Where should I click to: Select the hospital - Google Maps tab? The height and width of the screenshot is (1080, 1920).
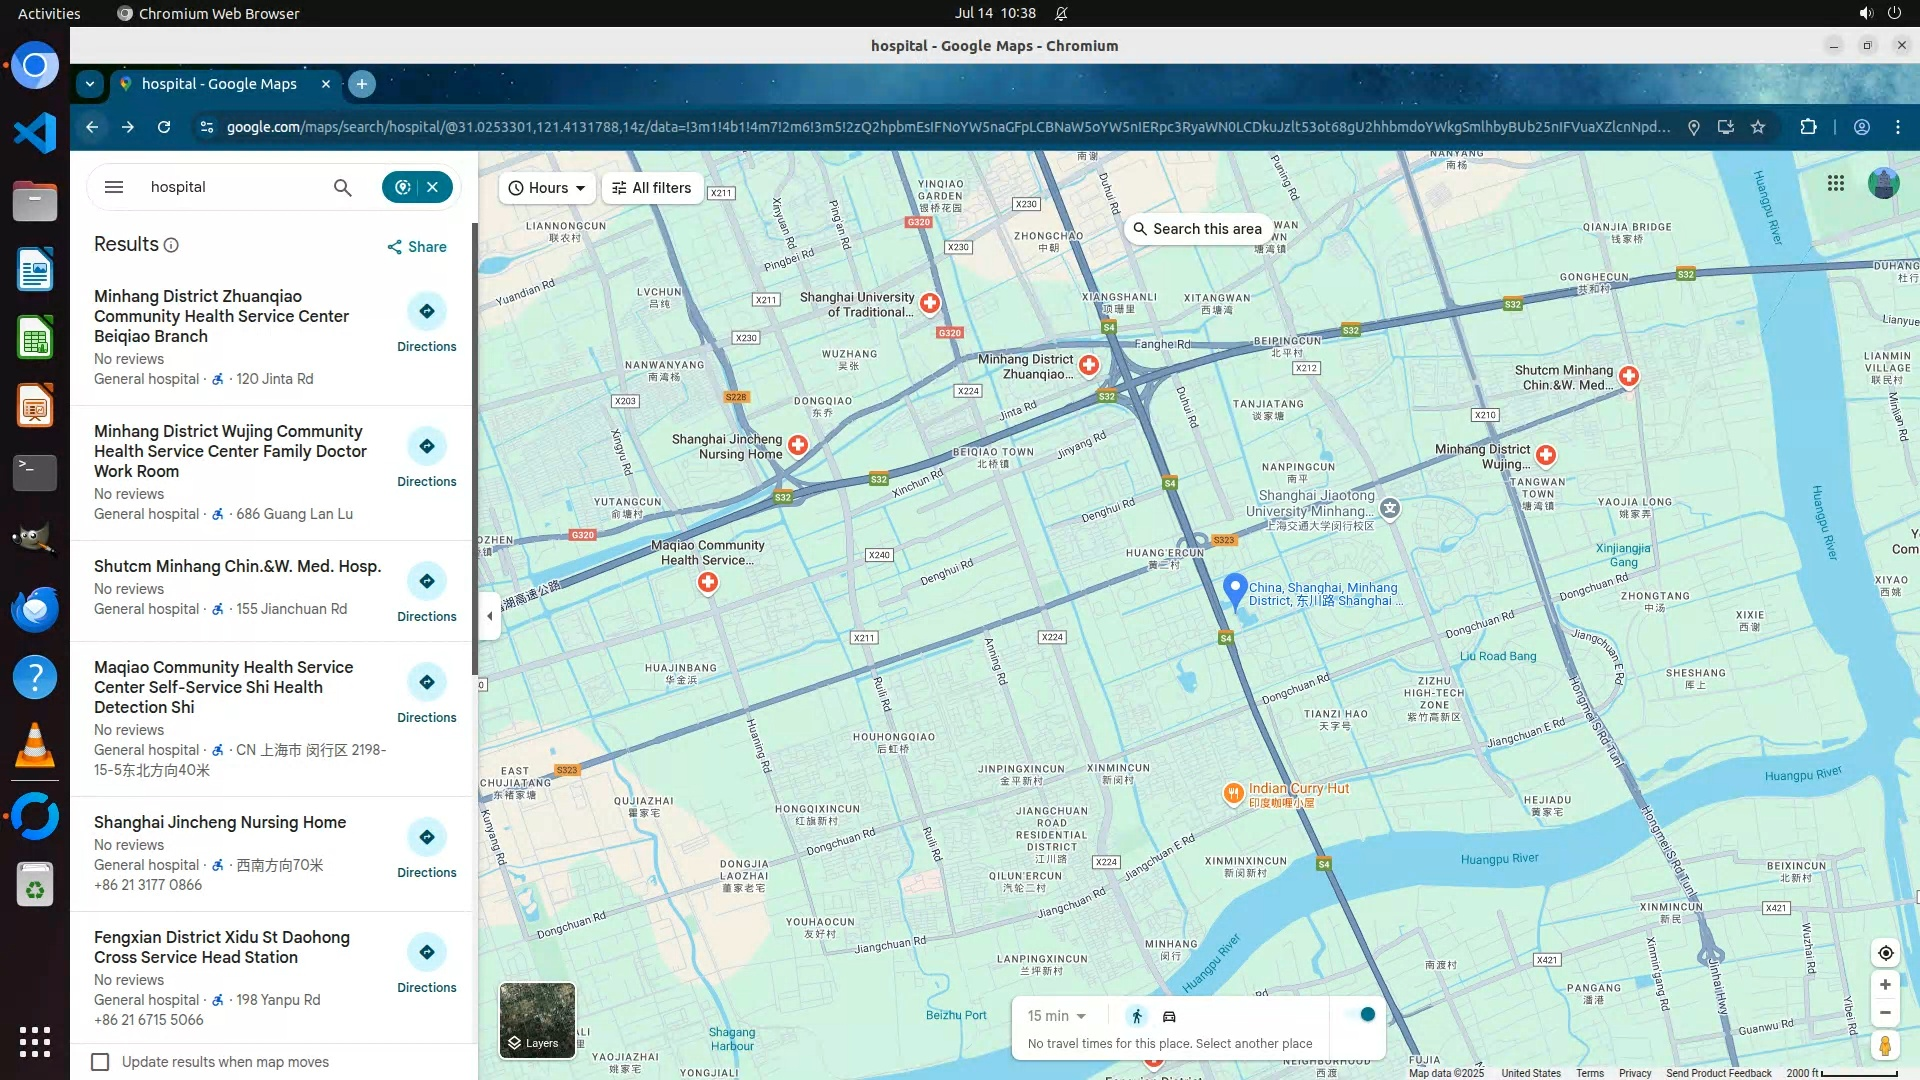click(x=220, y=84)
